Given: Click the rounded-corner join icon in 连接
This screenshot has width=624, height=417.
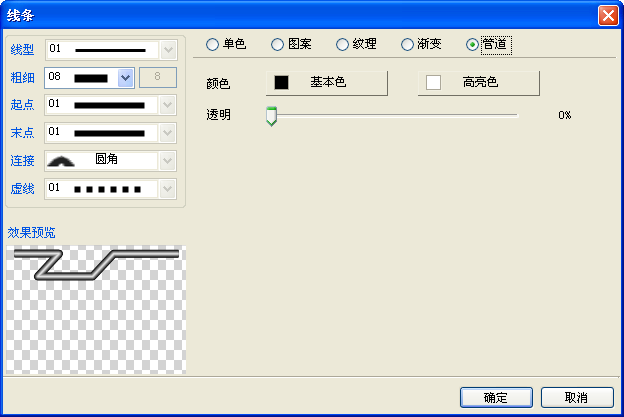Looking at the screenshot, I should point(61,161).
